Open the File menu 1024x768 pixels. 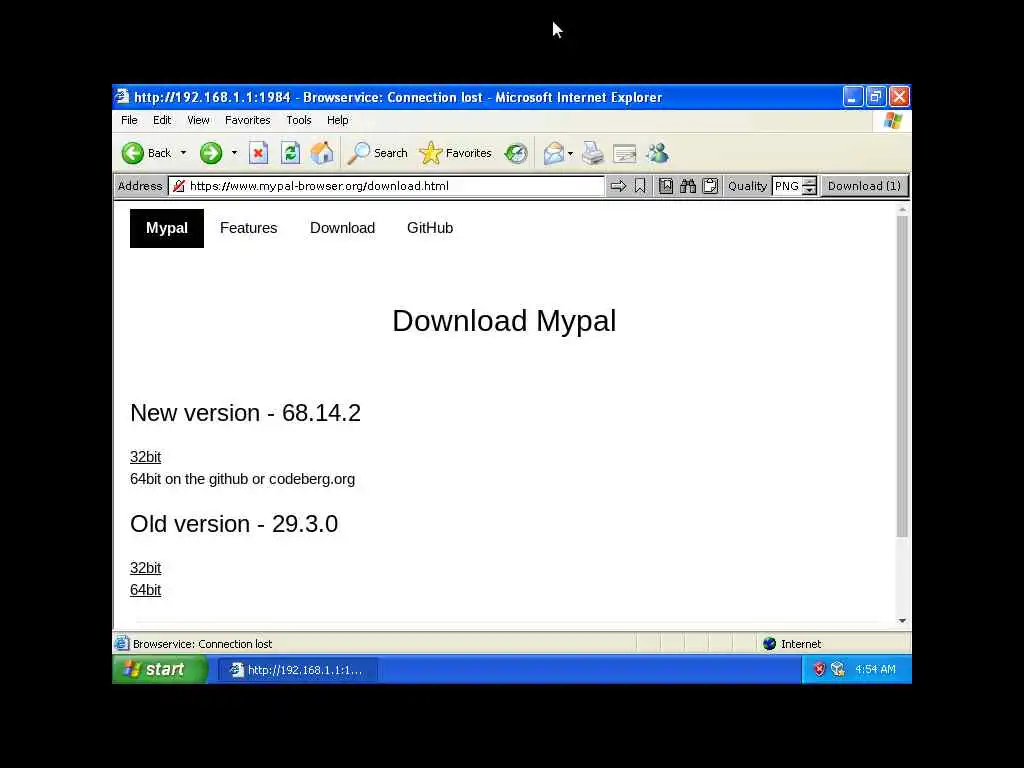click(129, 120)
